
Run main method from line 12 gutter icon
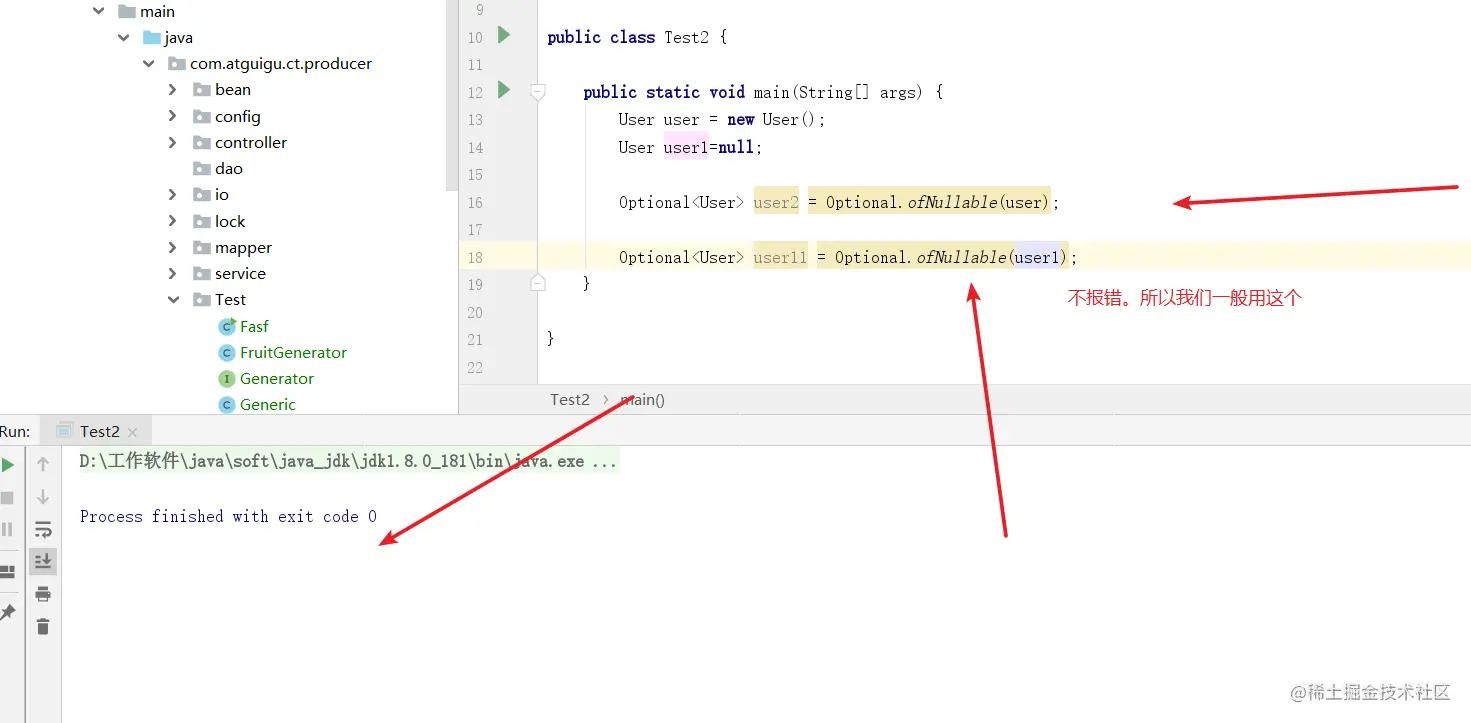504,90
